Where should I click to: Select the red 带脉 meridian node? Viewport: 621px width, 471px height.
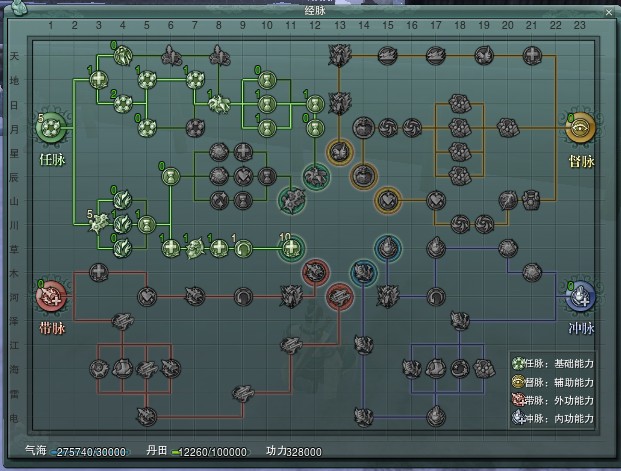click(52, 295)
